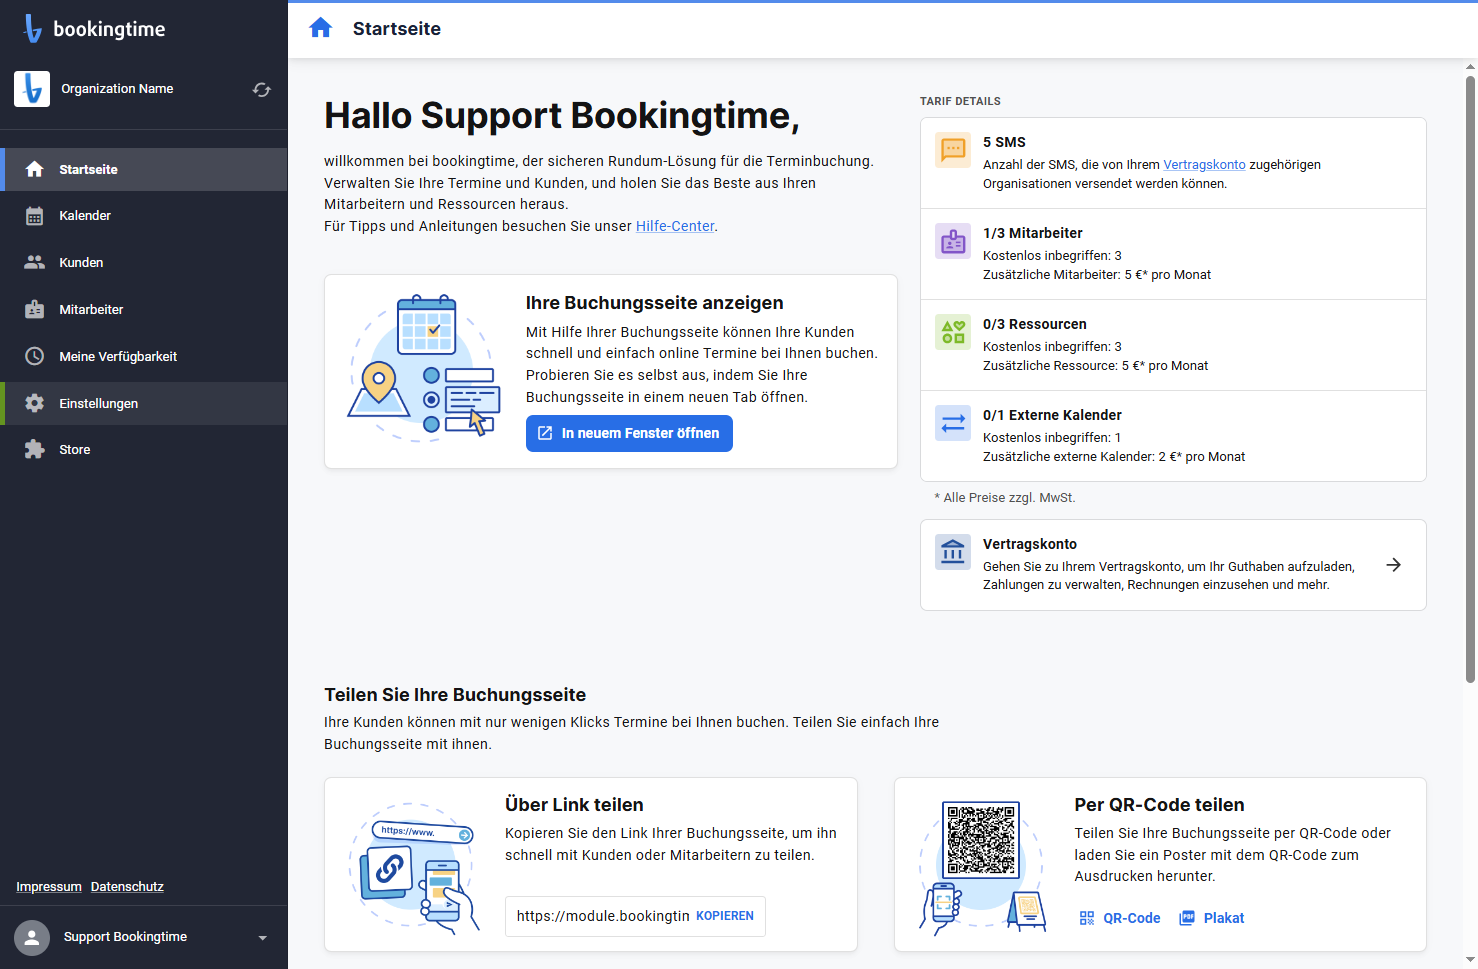Click the Support Bookingtime user name
The height and width of the screenshot is (969, 1478).
coord(125,937)
